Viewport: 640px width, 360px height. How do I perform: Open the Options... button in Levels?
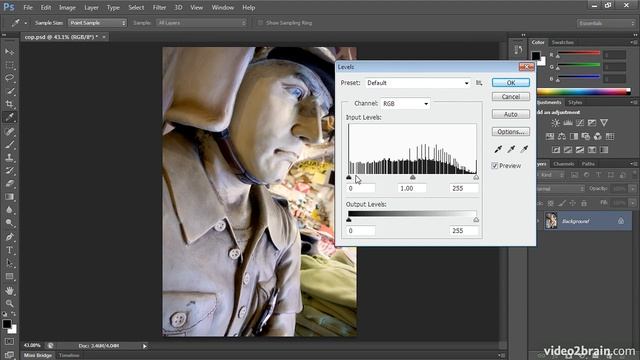point(511,132)
